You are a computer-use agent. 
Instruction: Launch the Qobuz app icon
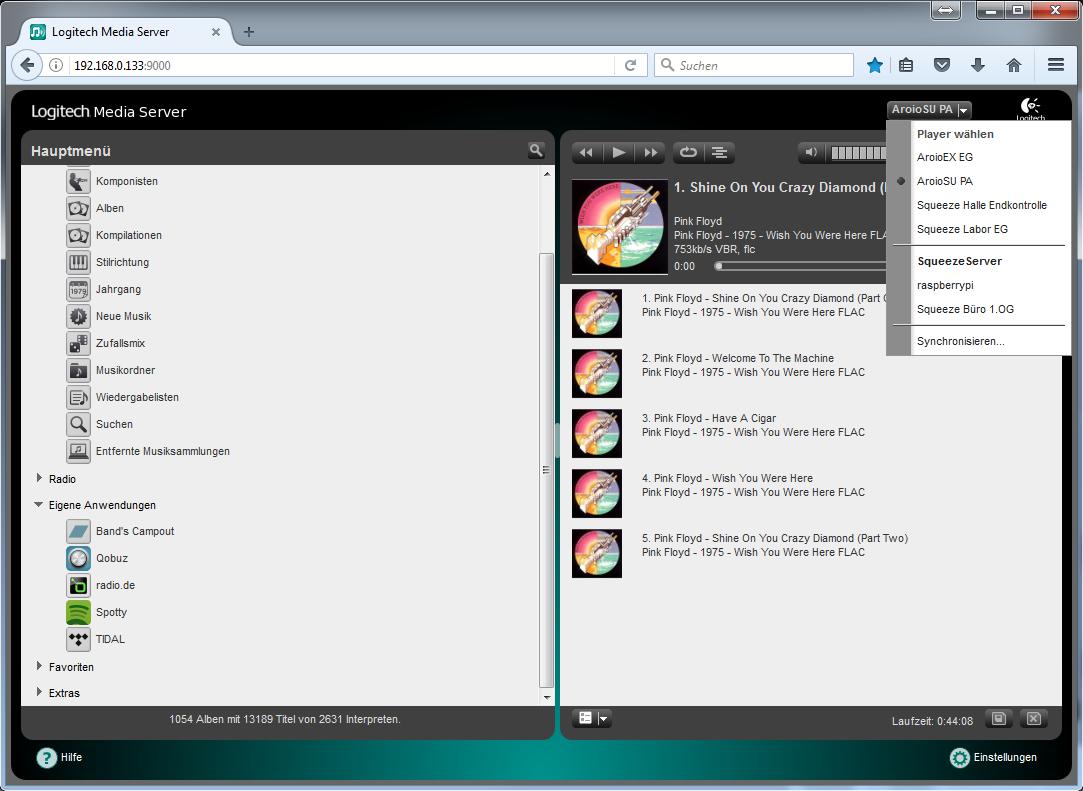(x=78, y=558)
